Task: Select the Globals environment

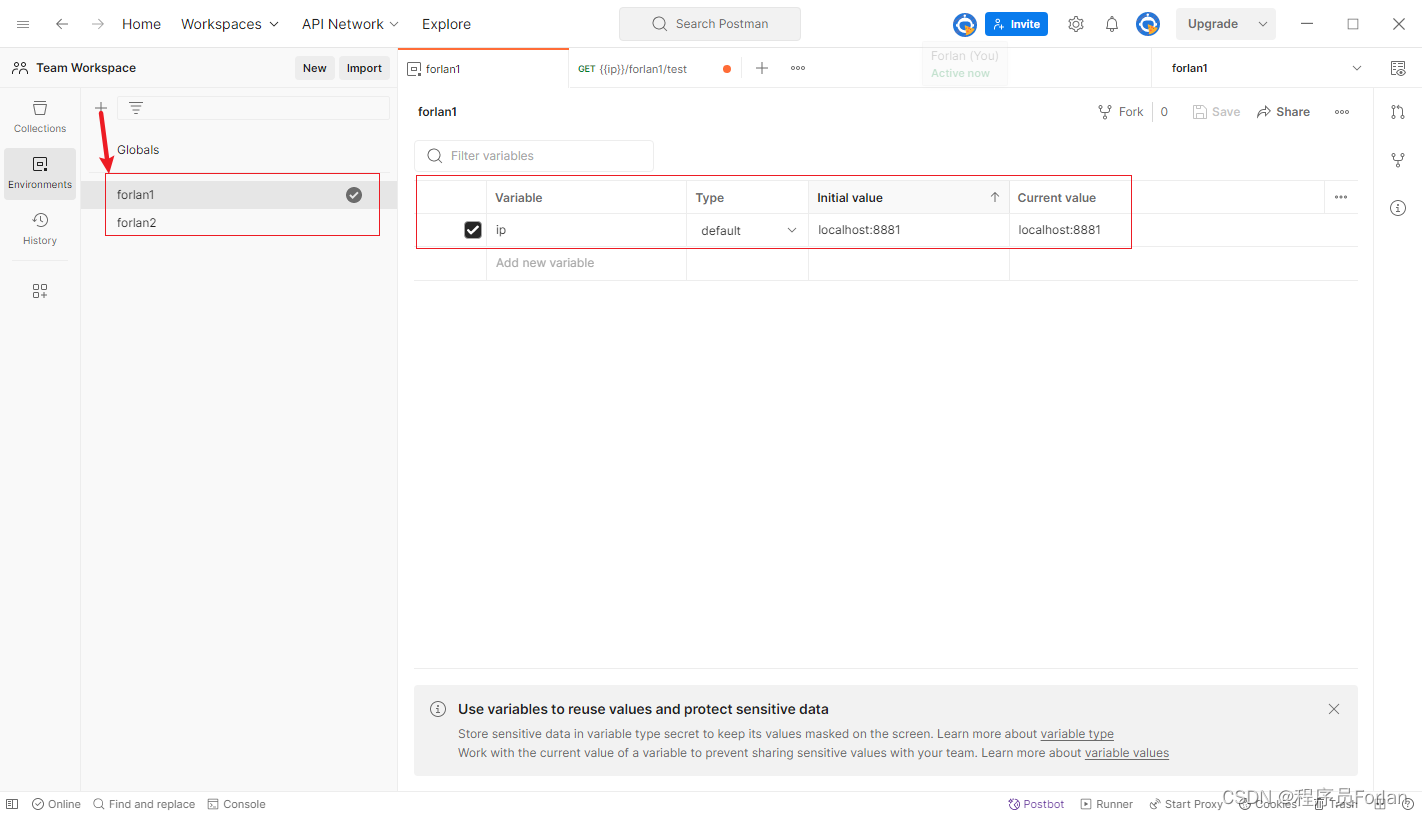Action: click(x=138, y=150)
